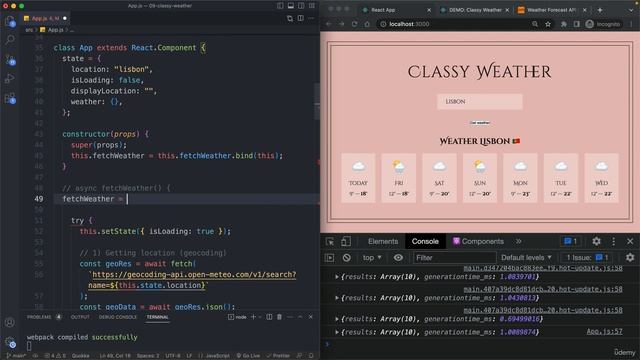Switch to the PROBLEMS panel tab
640x360 pixels.
click(39, 317)
